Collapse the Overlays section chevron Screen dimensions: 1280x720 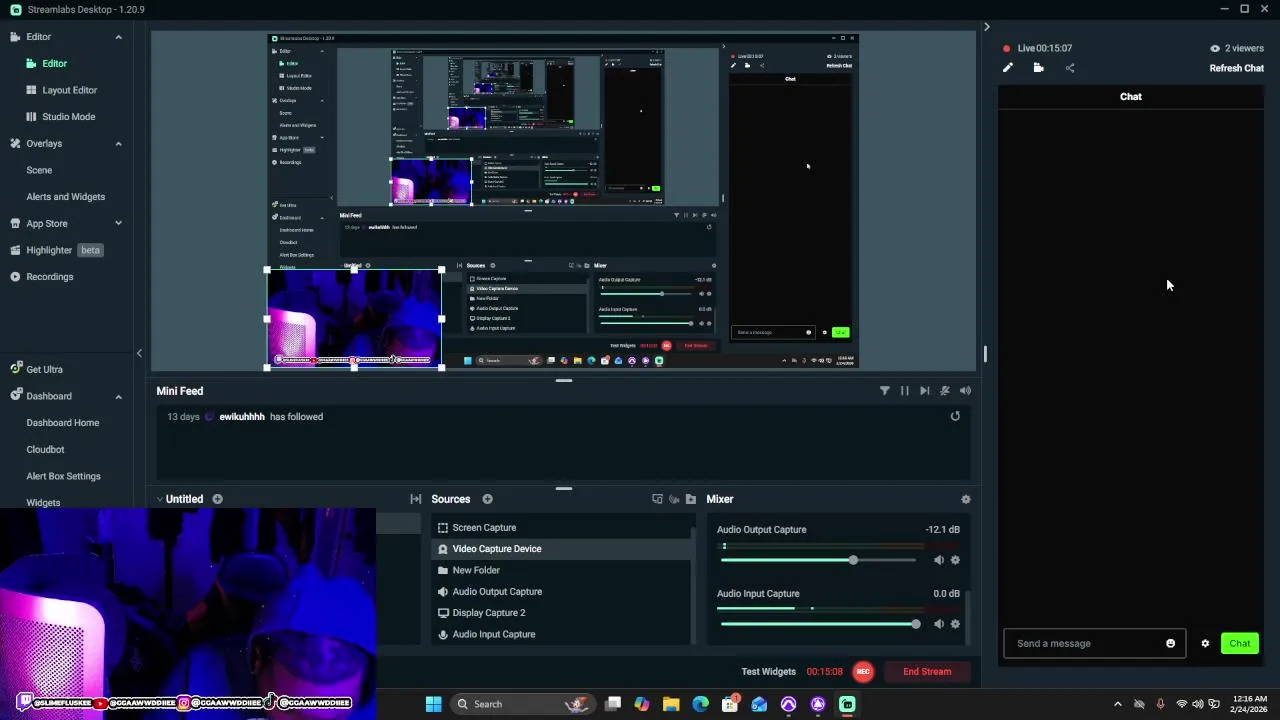pos(118,143)
